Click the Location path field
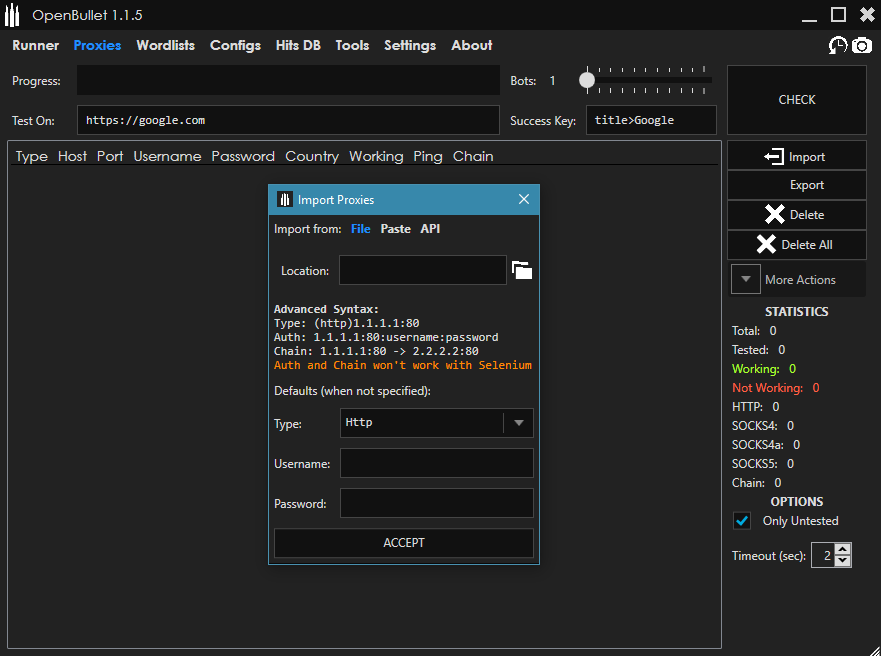This screenshot has height=656, width=881. coord(423,270)
